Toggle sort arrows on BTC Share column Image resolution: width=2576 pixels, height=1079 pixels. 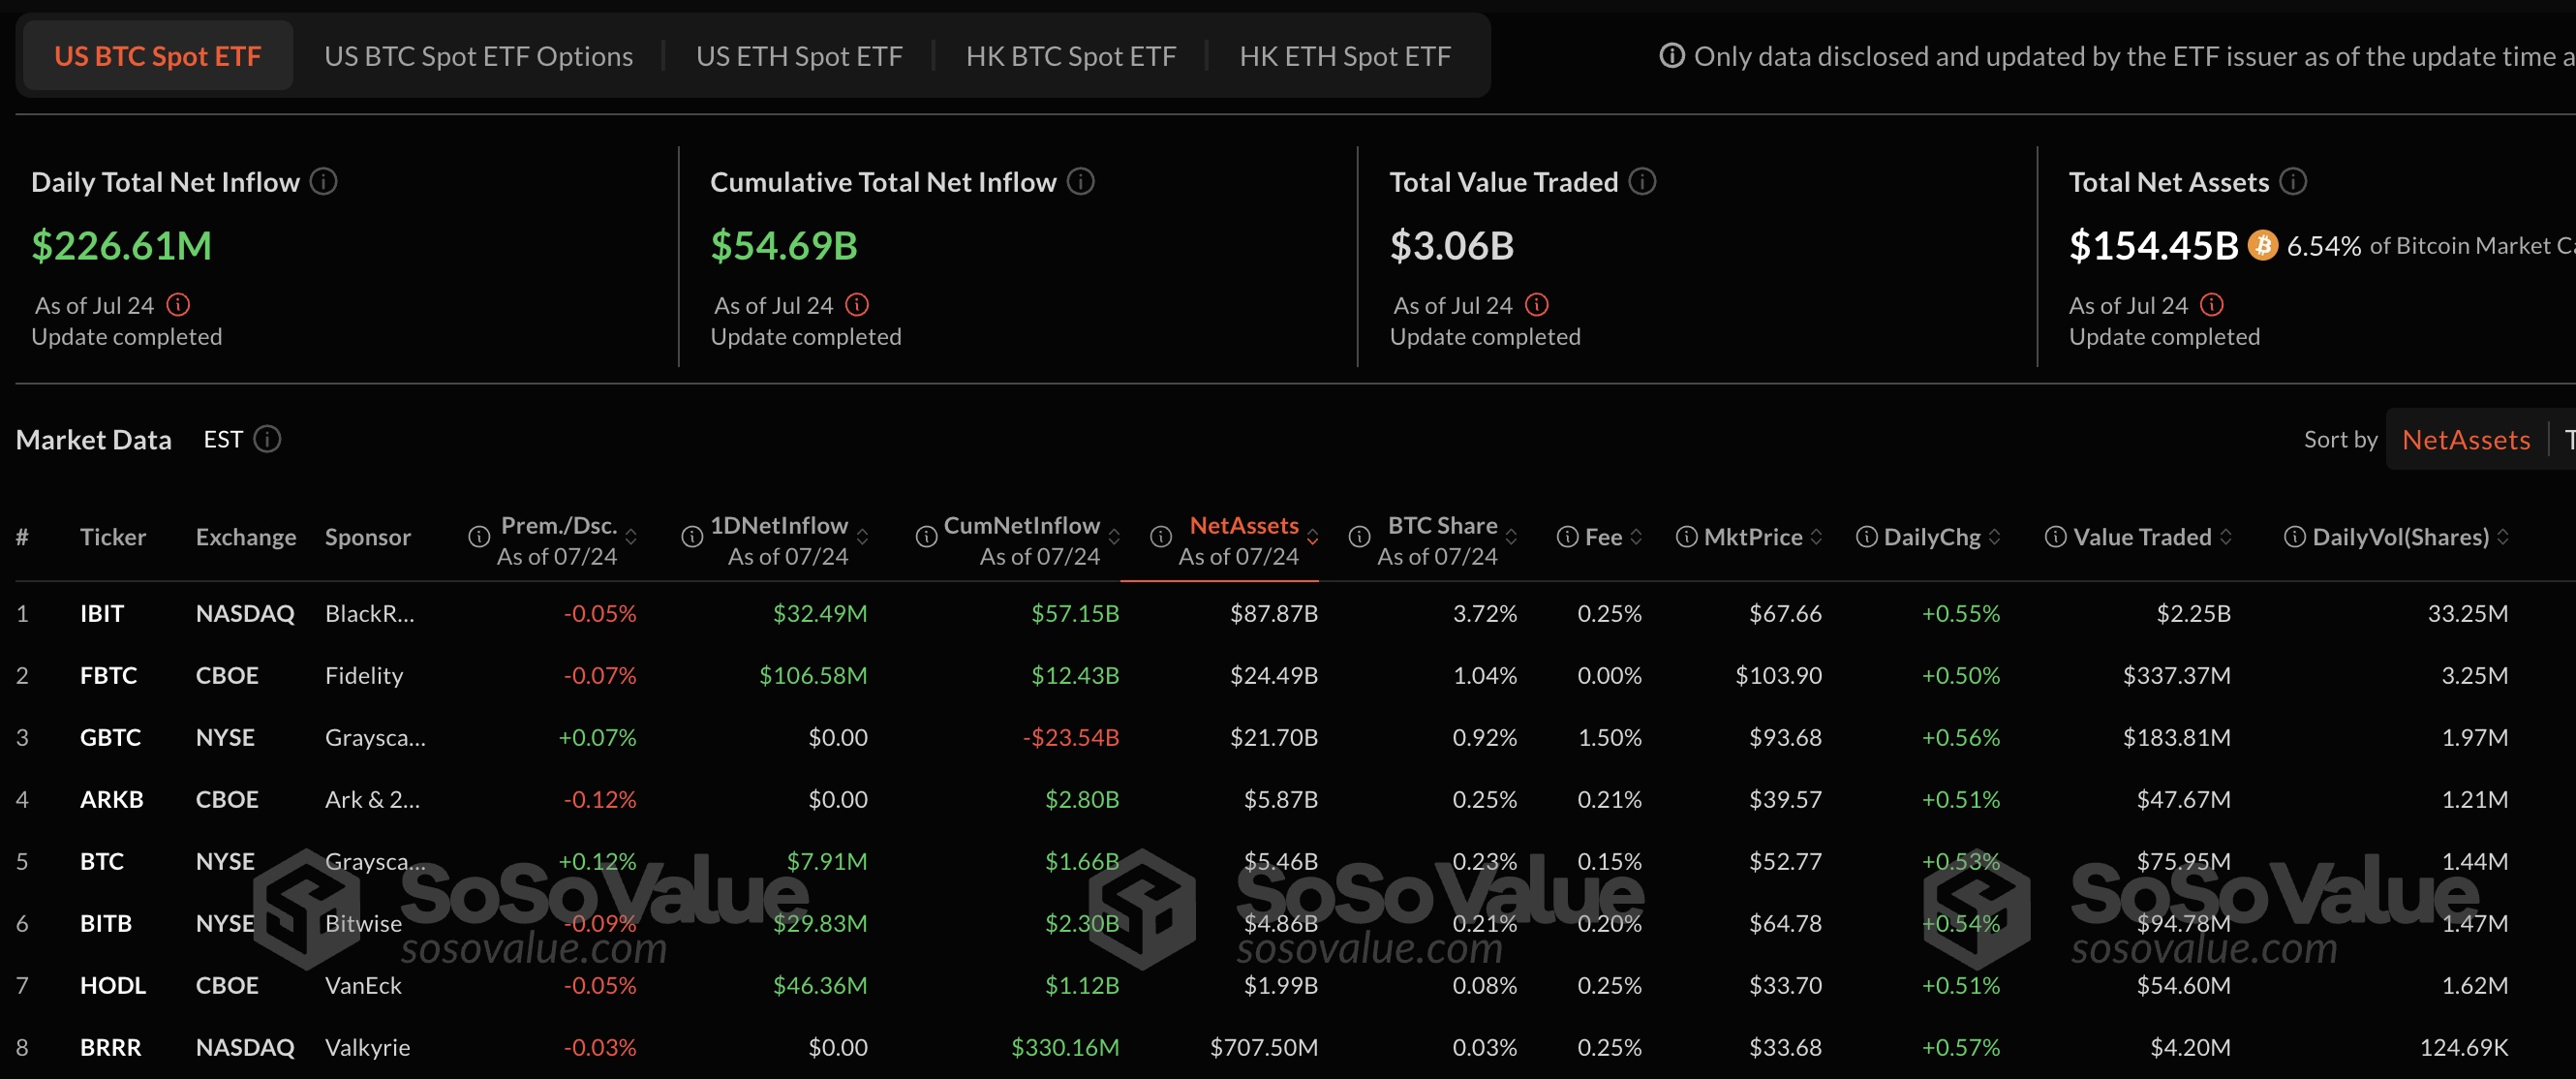click(x=1512, y=537)
